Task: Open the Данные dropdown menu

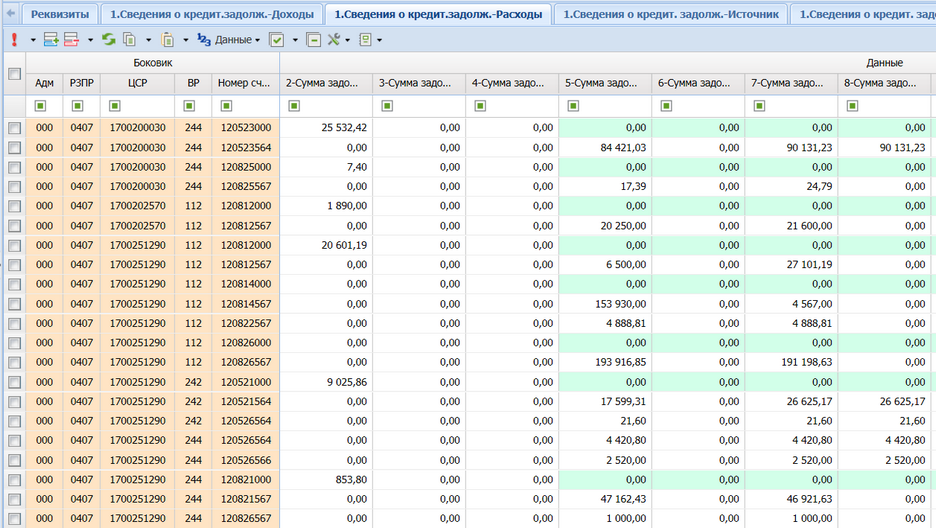Action: pyautogui.click(x=237, y=40)
